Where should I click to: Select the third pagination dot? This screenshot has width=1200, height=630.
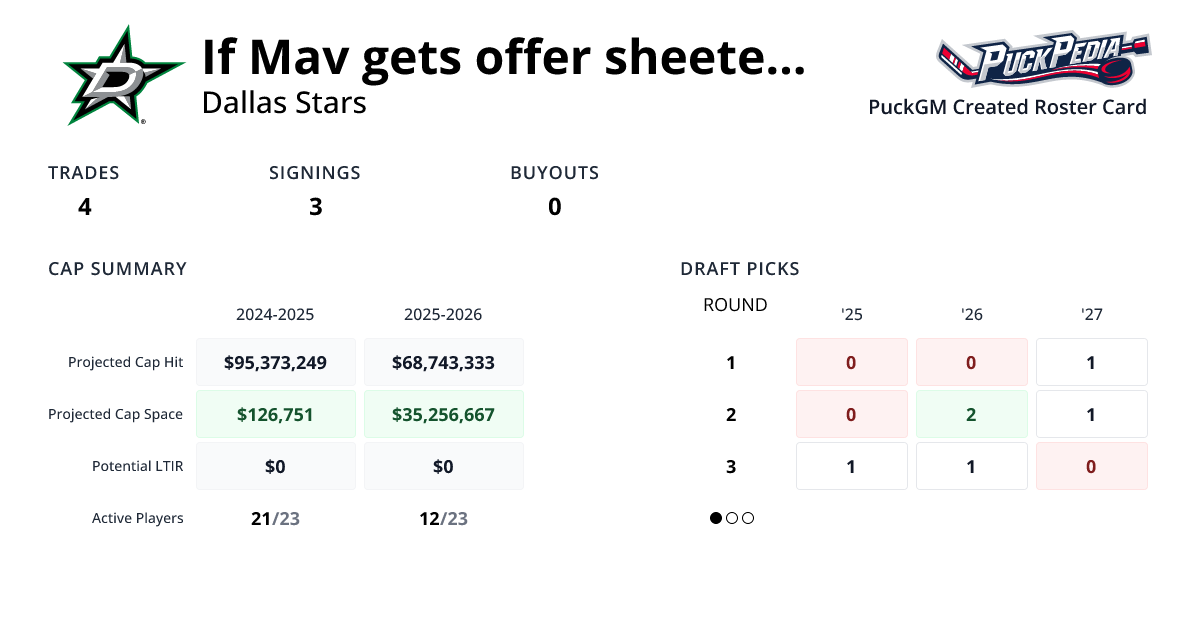(x=748, y=518)
